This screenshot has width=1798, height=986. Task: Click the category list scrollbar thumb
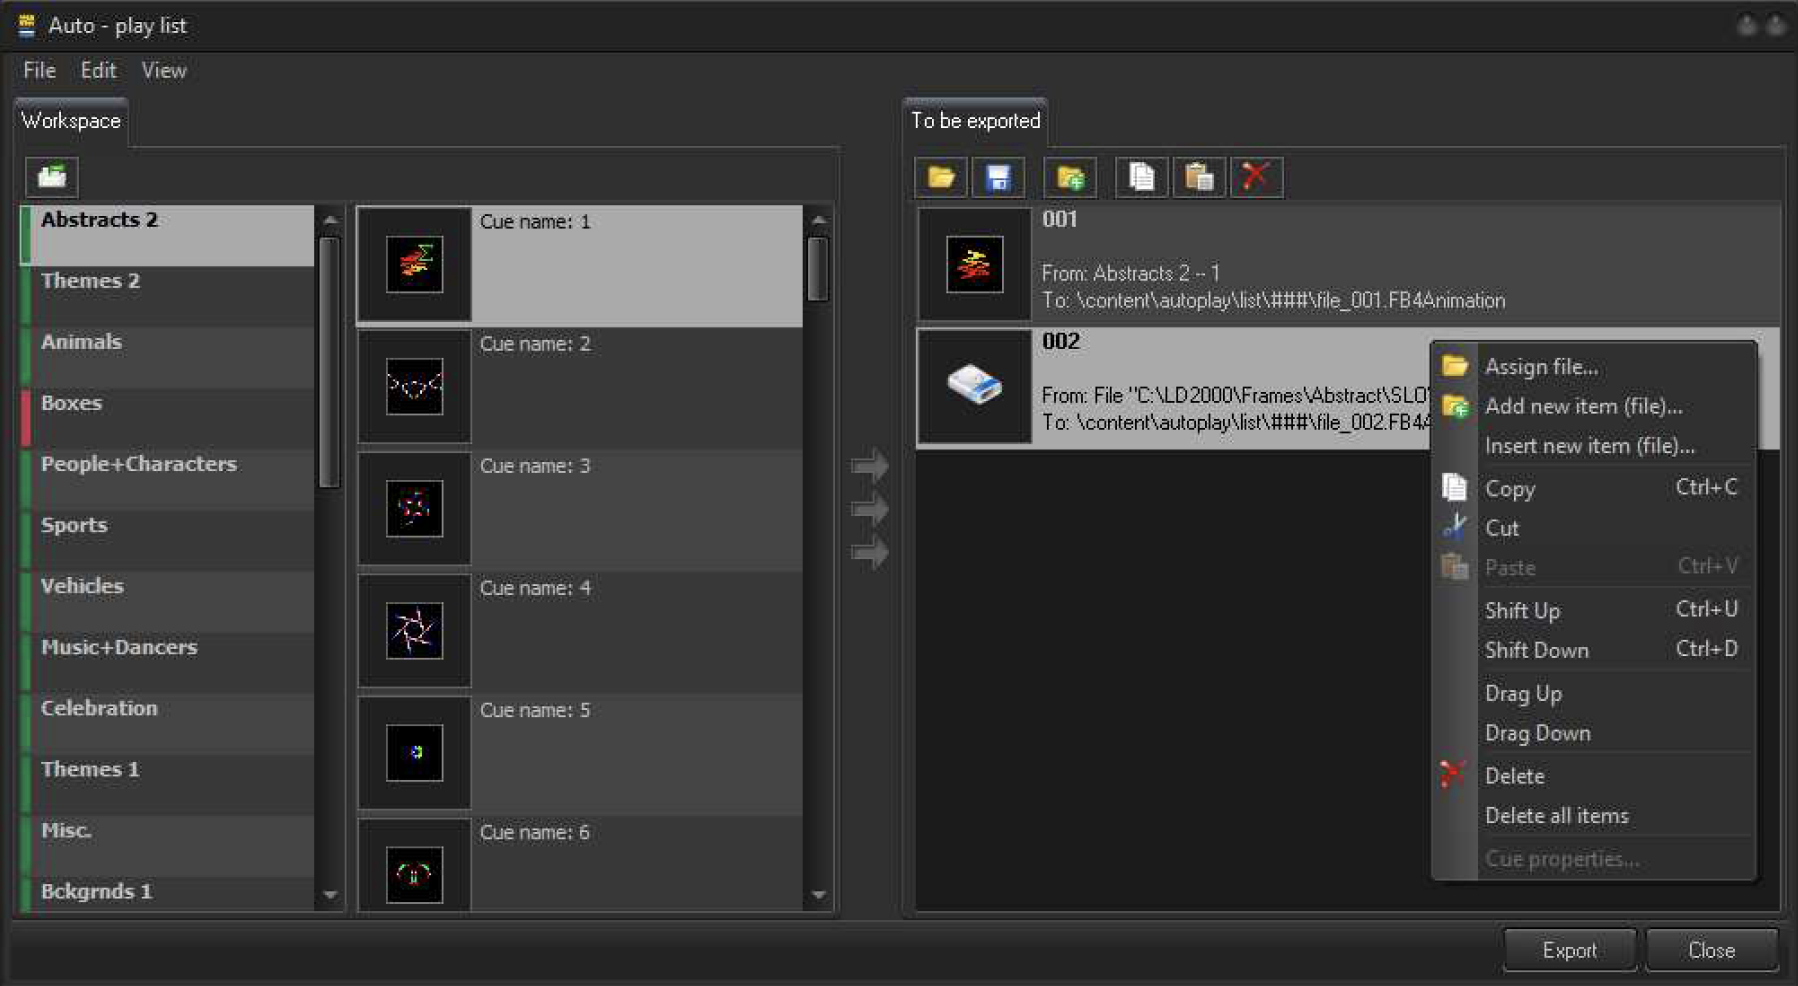tap(330, 362)
